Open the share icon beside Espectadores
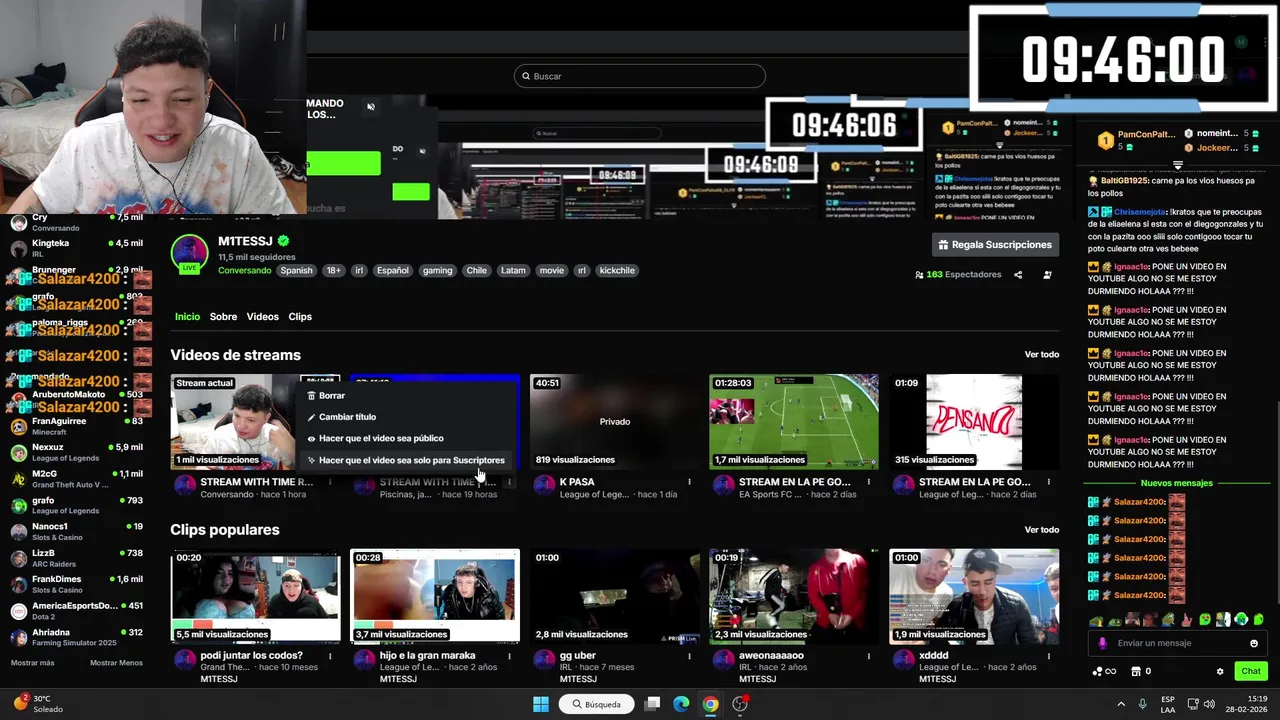This screenshot has width=1280, height=720. pyautogui.click(x=1018, y=275)
